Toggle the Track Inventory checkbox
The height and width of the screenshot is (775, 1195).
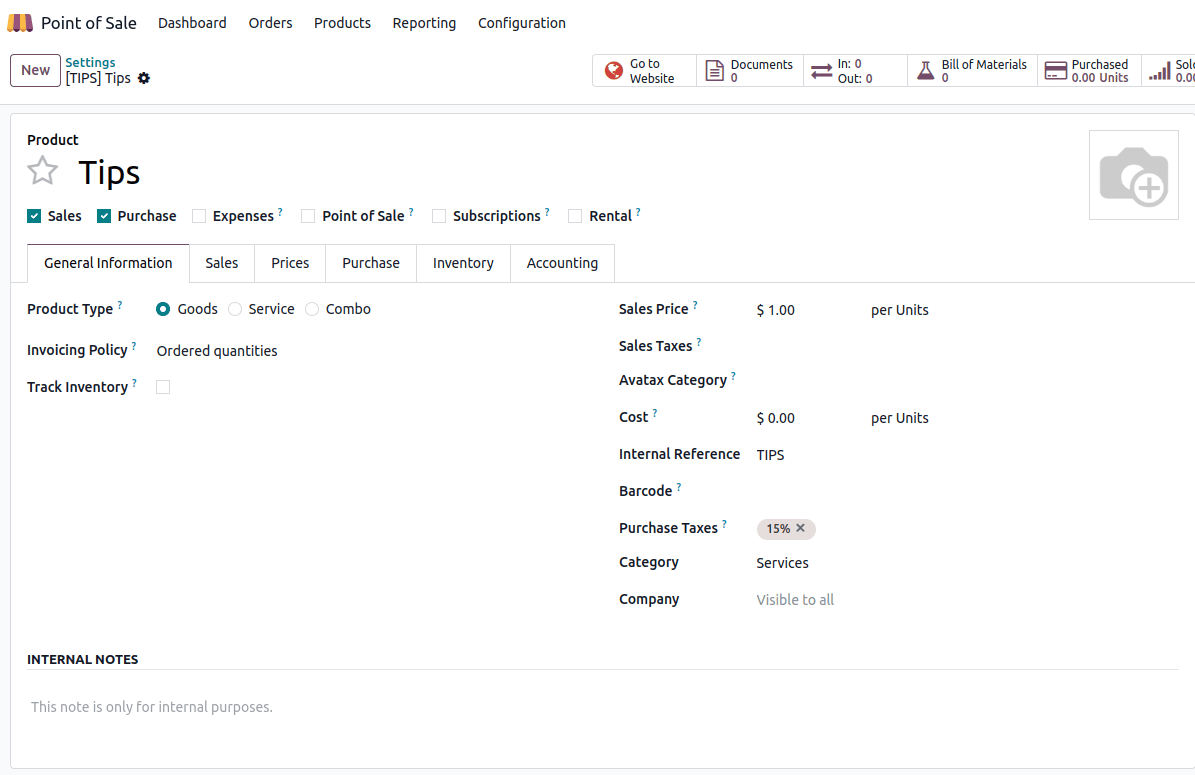(x=163, y=387)
